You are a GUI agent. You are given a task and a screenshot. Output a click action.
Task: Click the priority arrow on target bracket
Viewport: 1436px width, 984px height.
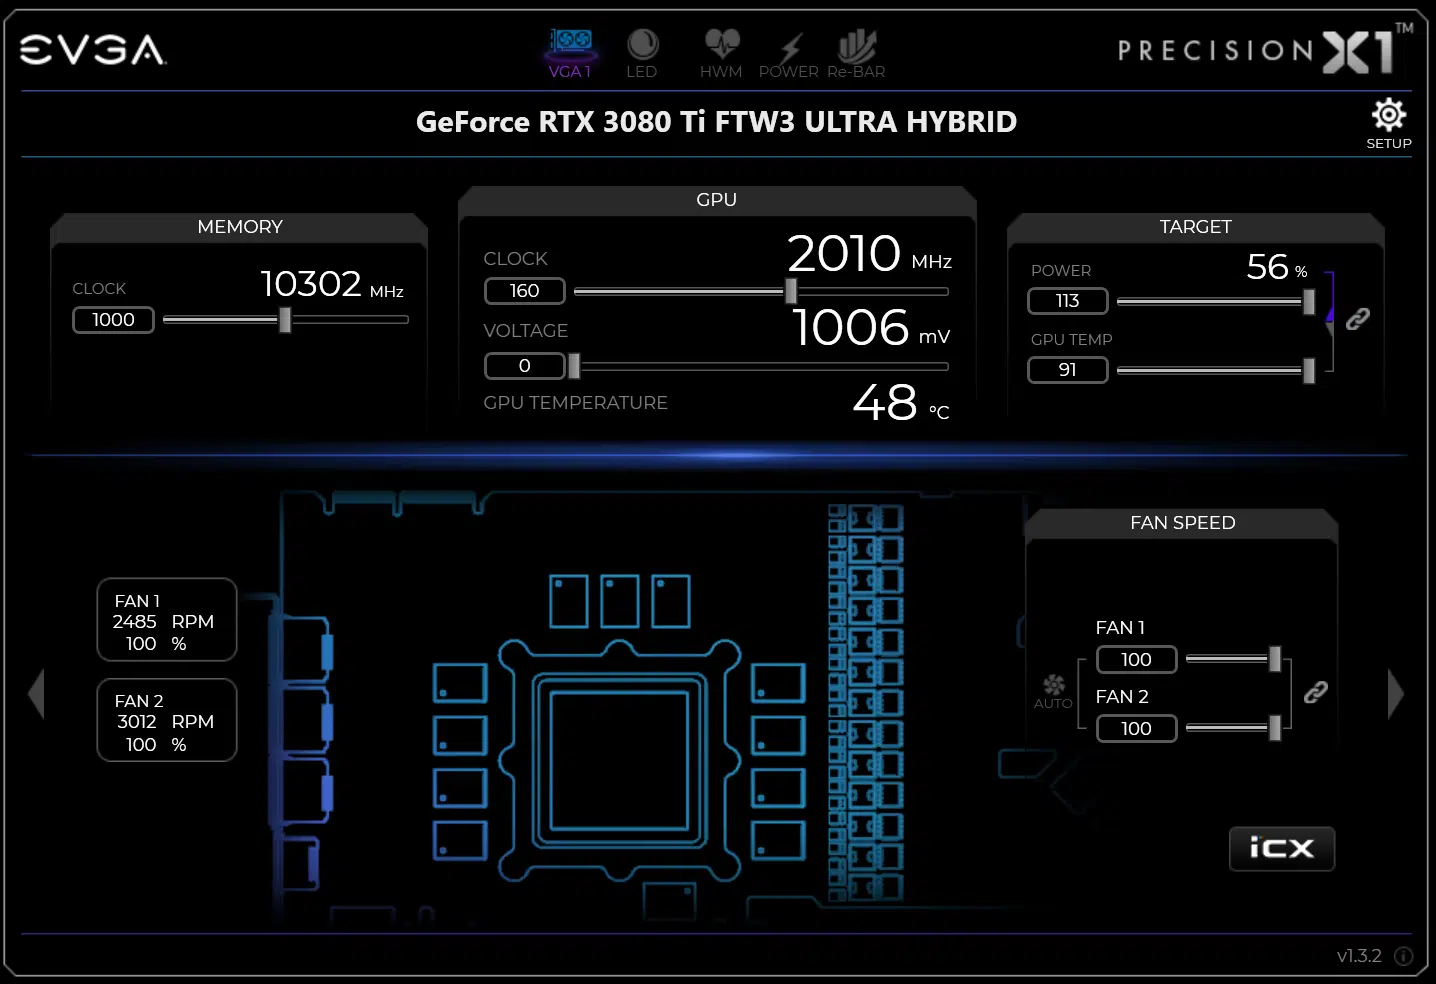pos(1330,316)
